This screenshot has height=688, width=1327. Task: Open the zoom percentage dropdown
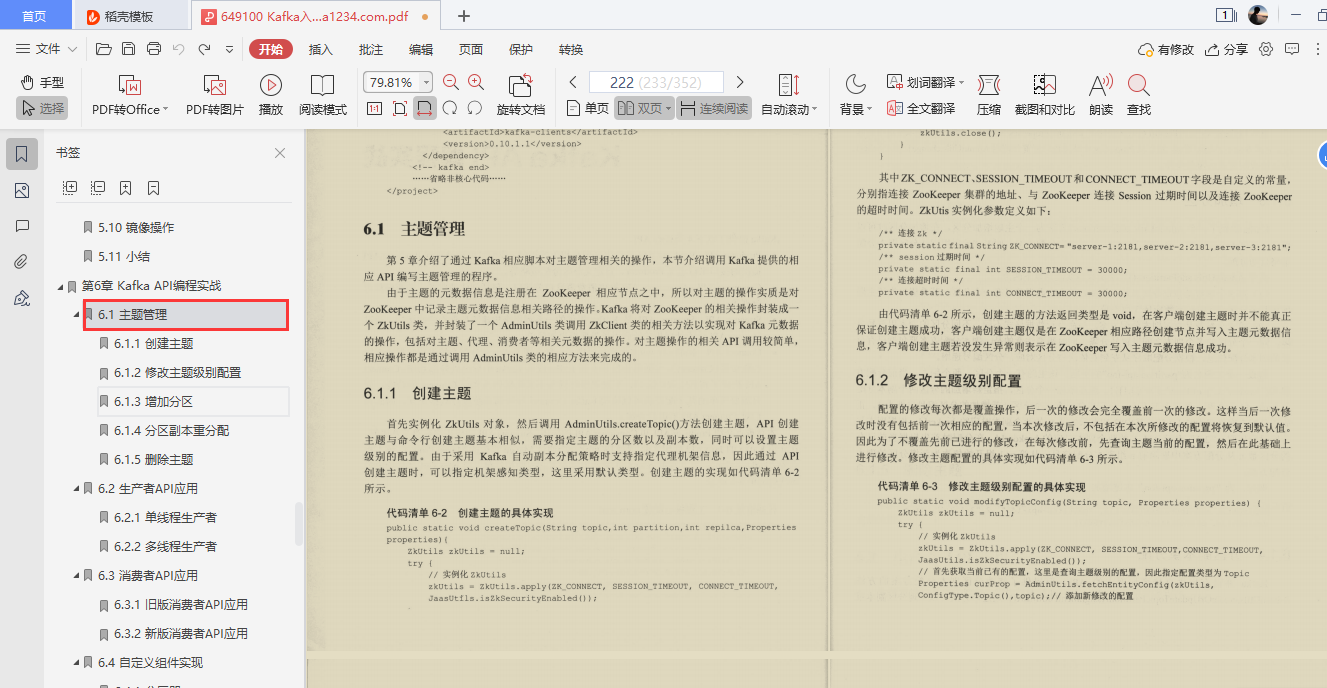424,81
